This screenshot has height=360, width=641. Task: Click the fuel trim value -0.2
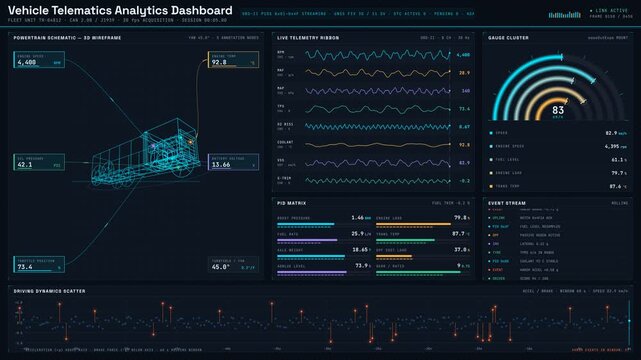click(464, 181)
